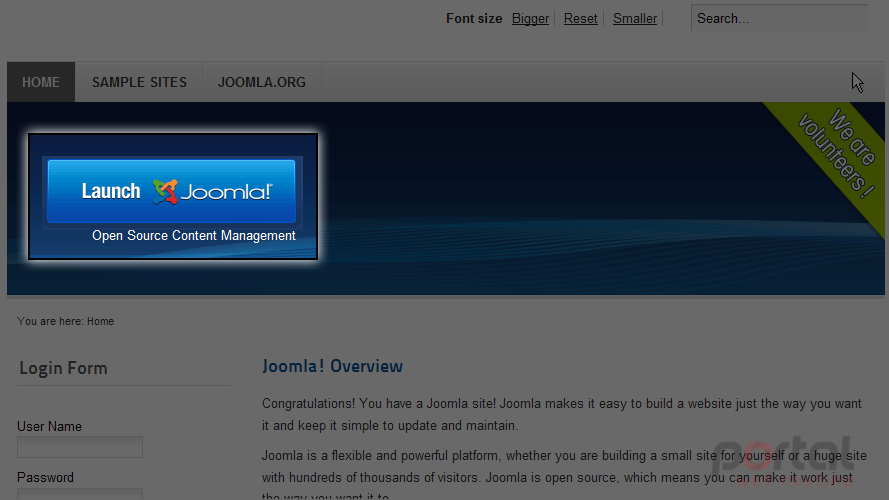
Task: Click the User Name label
Action: (49, 426)
